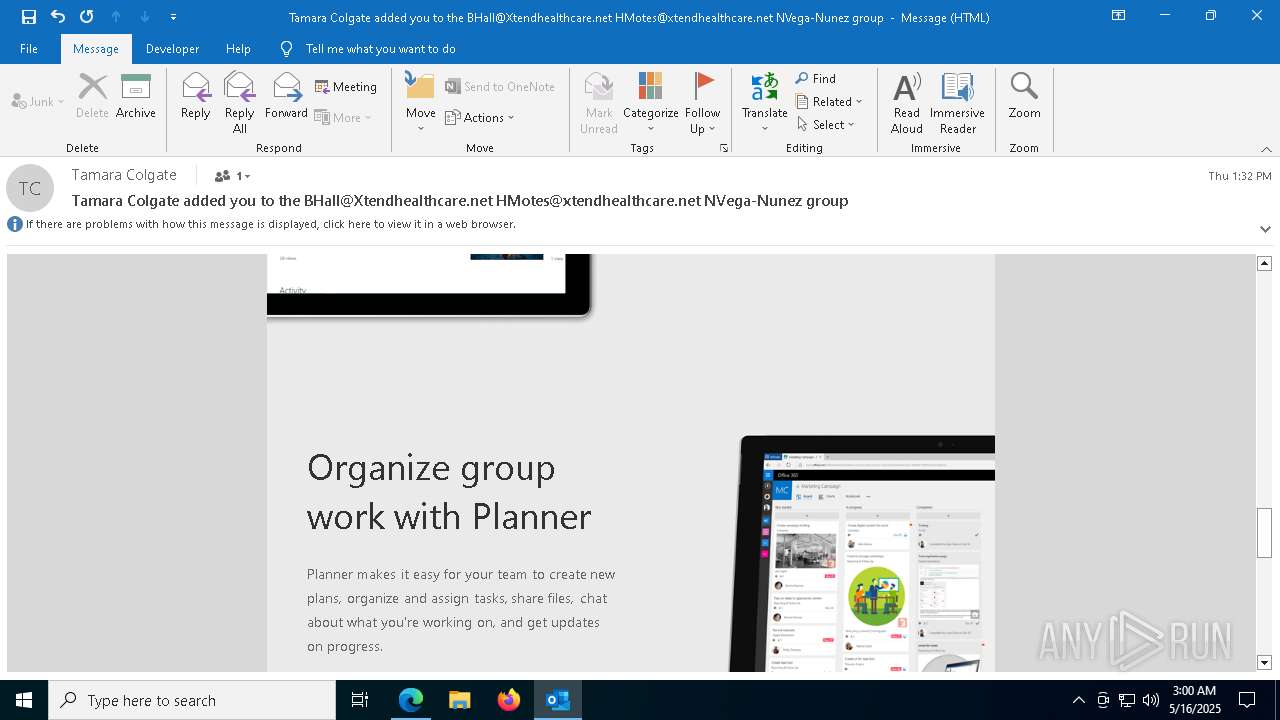Go to next item arrow icon
The width and height of the screenshot is (1280, 720).
145,16
